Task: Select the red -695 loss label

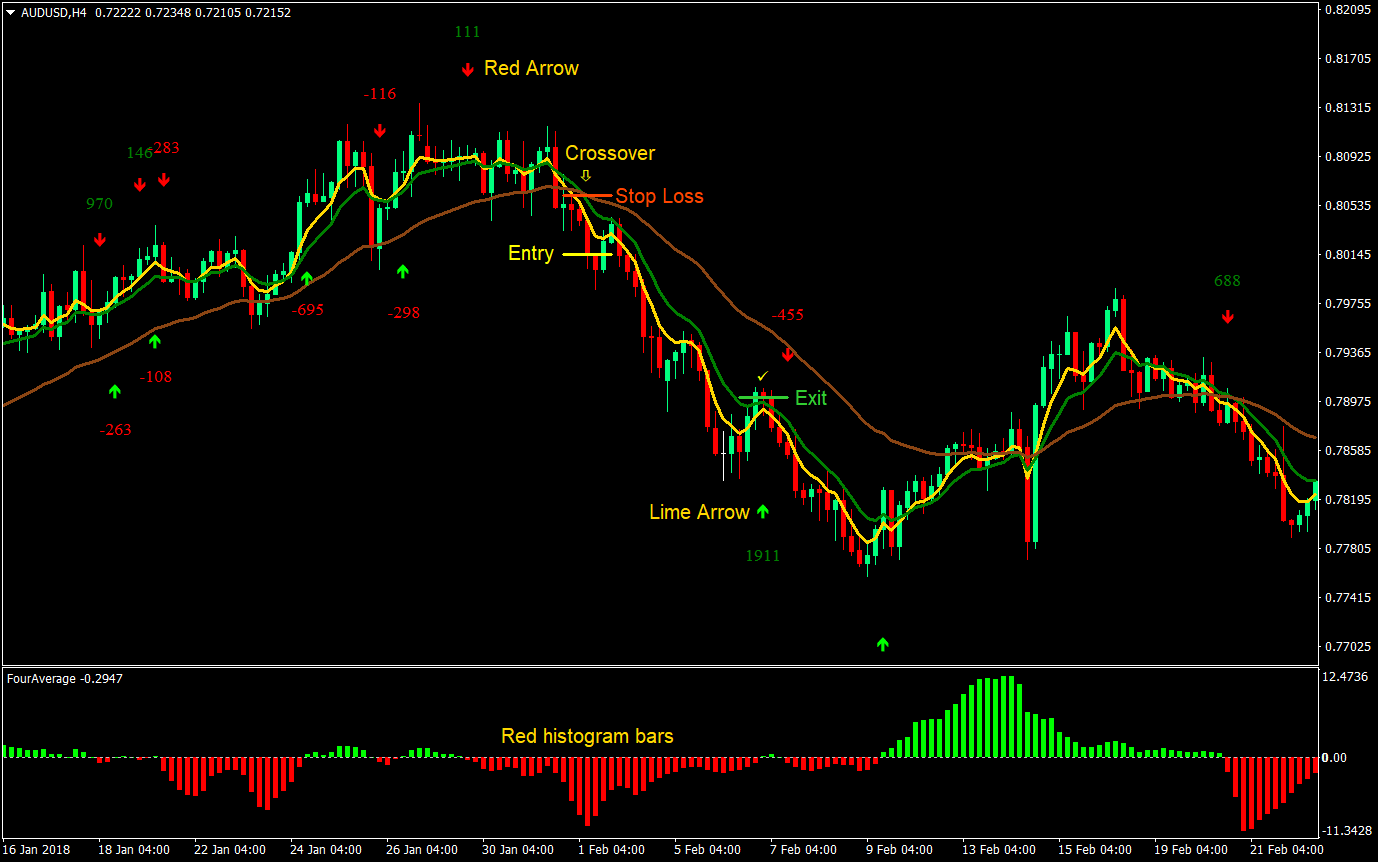Action: click(x=307, y=310)
